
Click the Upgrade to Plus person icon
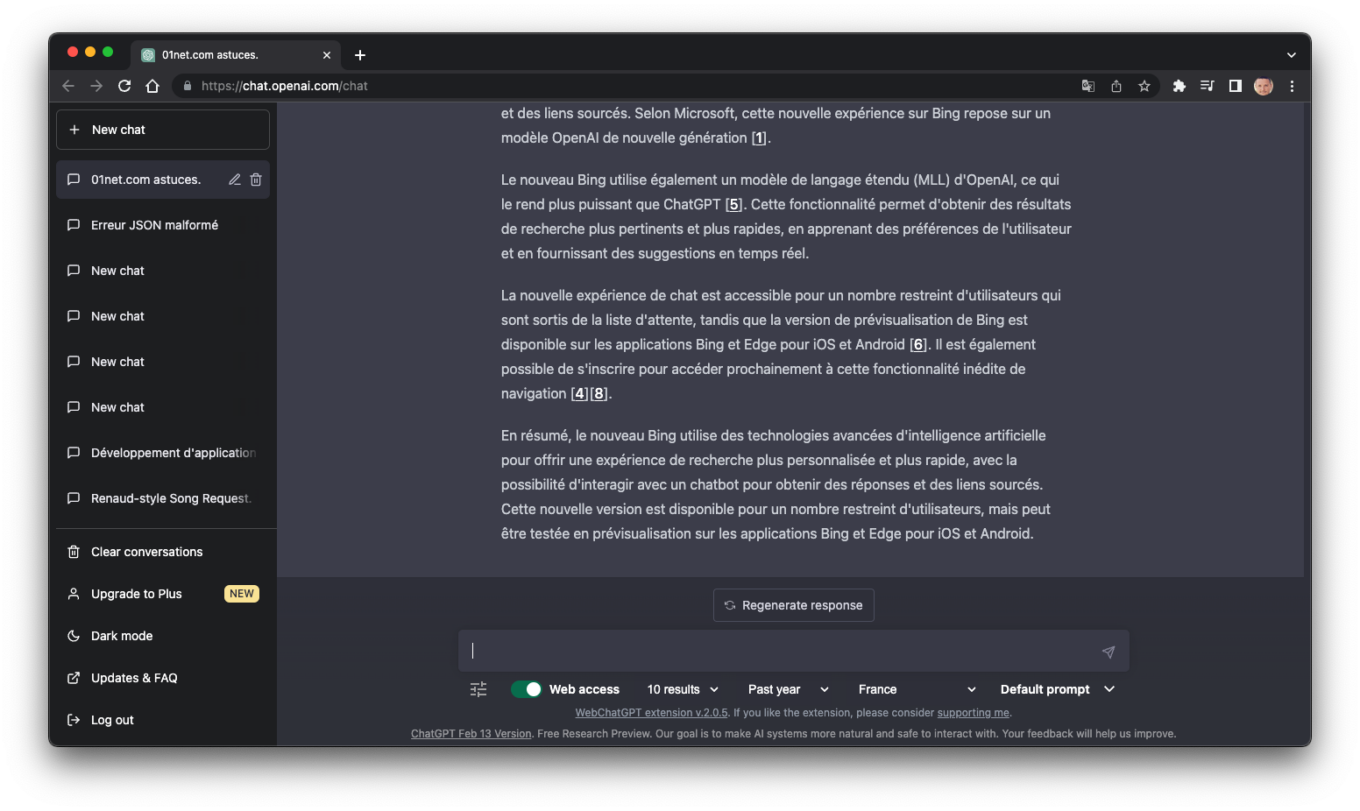(73, 594)
